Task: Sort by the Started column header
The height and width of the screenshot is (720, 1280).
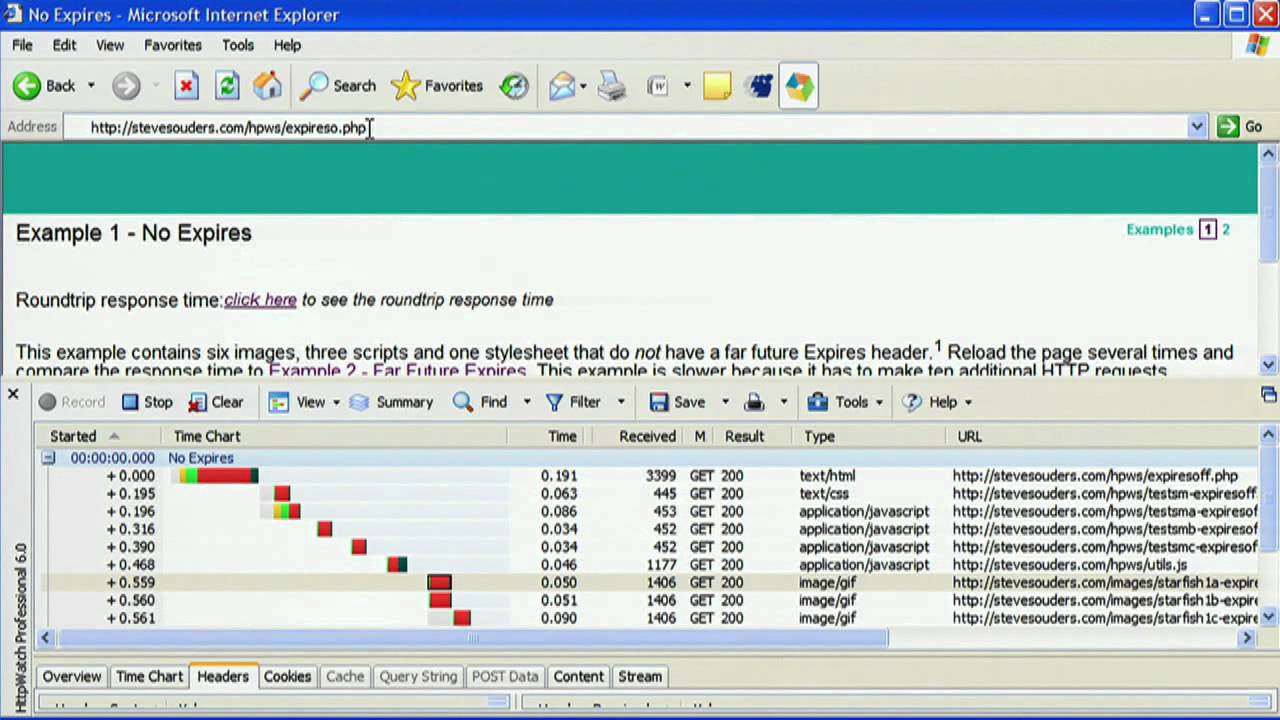Action: click(73, 436)
